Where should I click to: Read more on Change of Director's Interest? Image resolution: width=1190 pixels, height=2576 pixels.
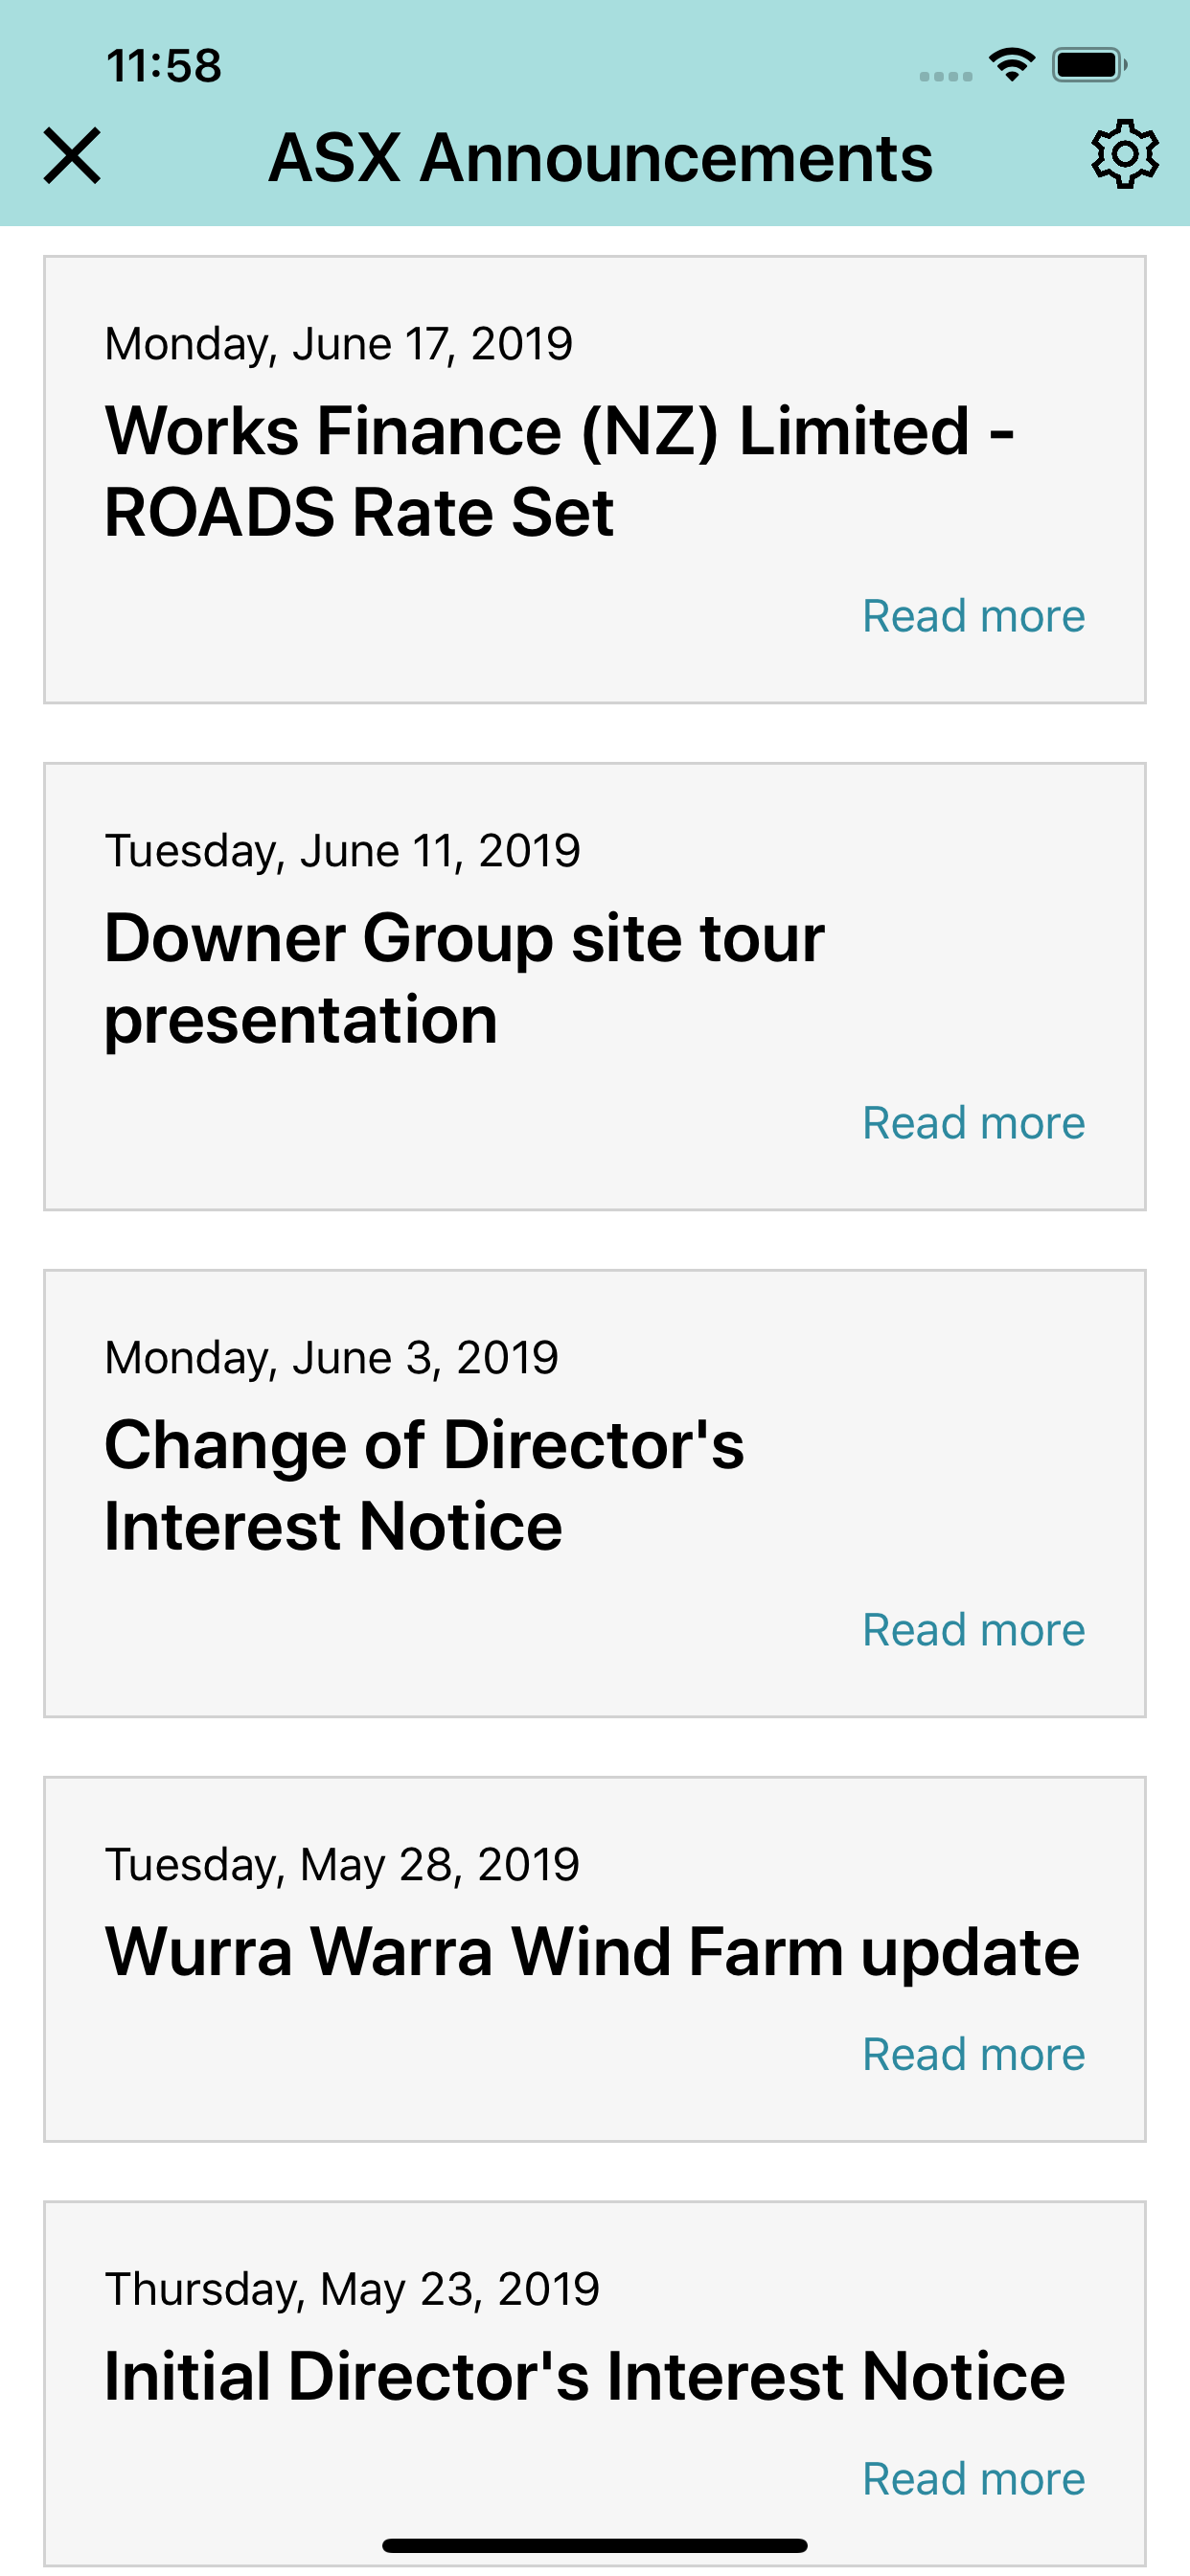tap(973, 1630)
